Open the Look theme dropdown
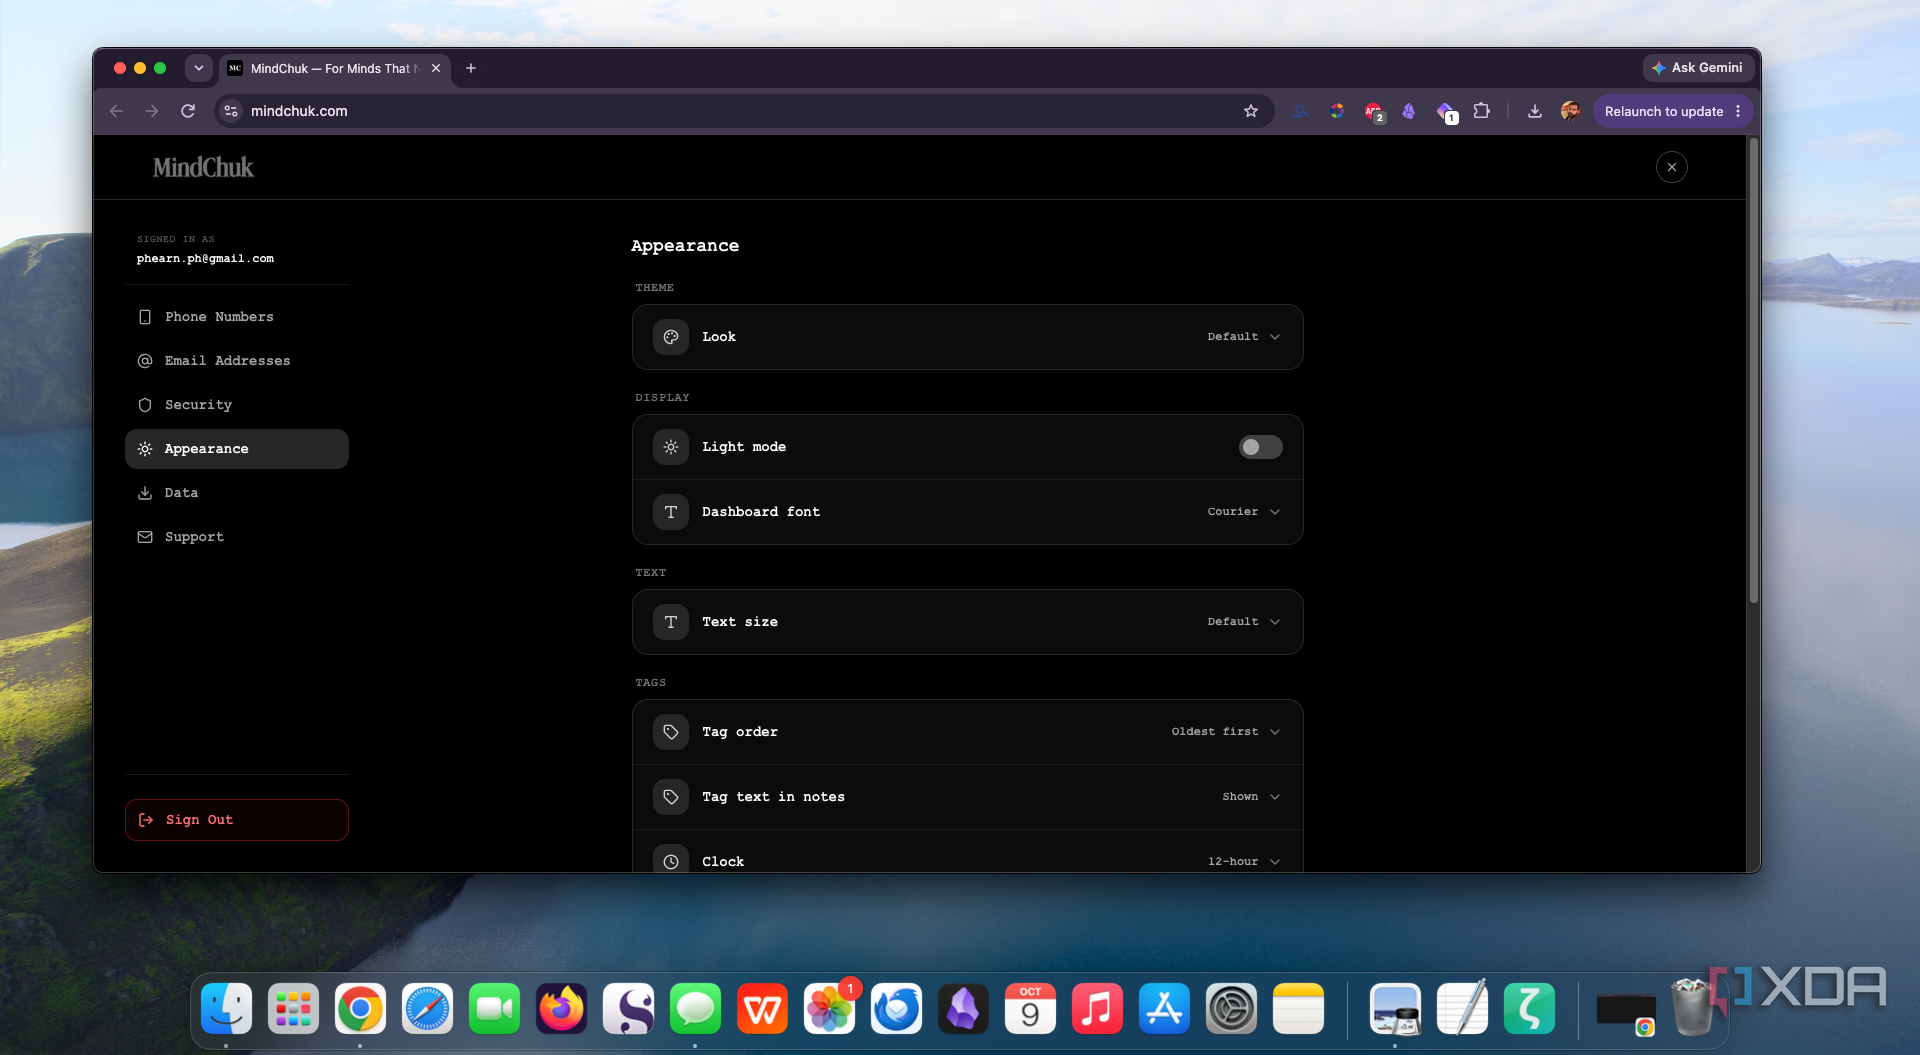 [x=1243, y=337]
